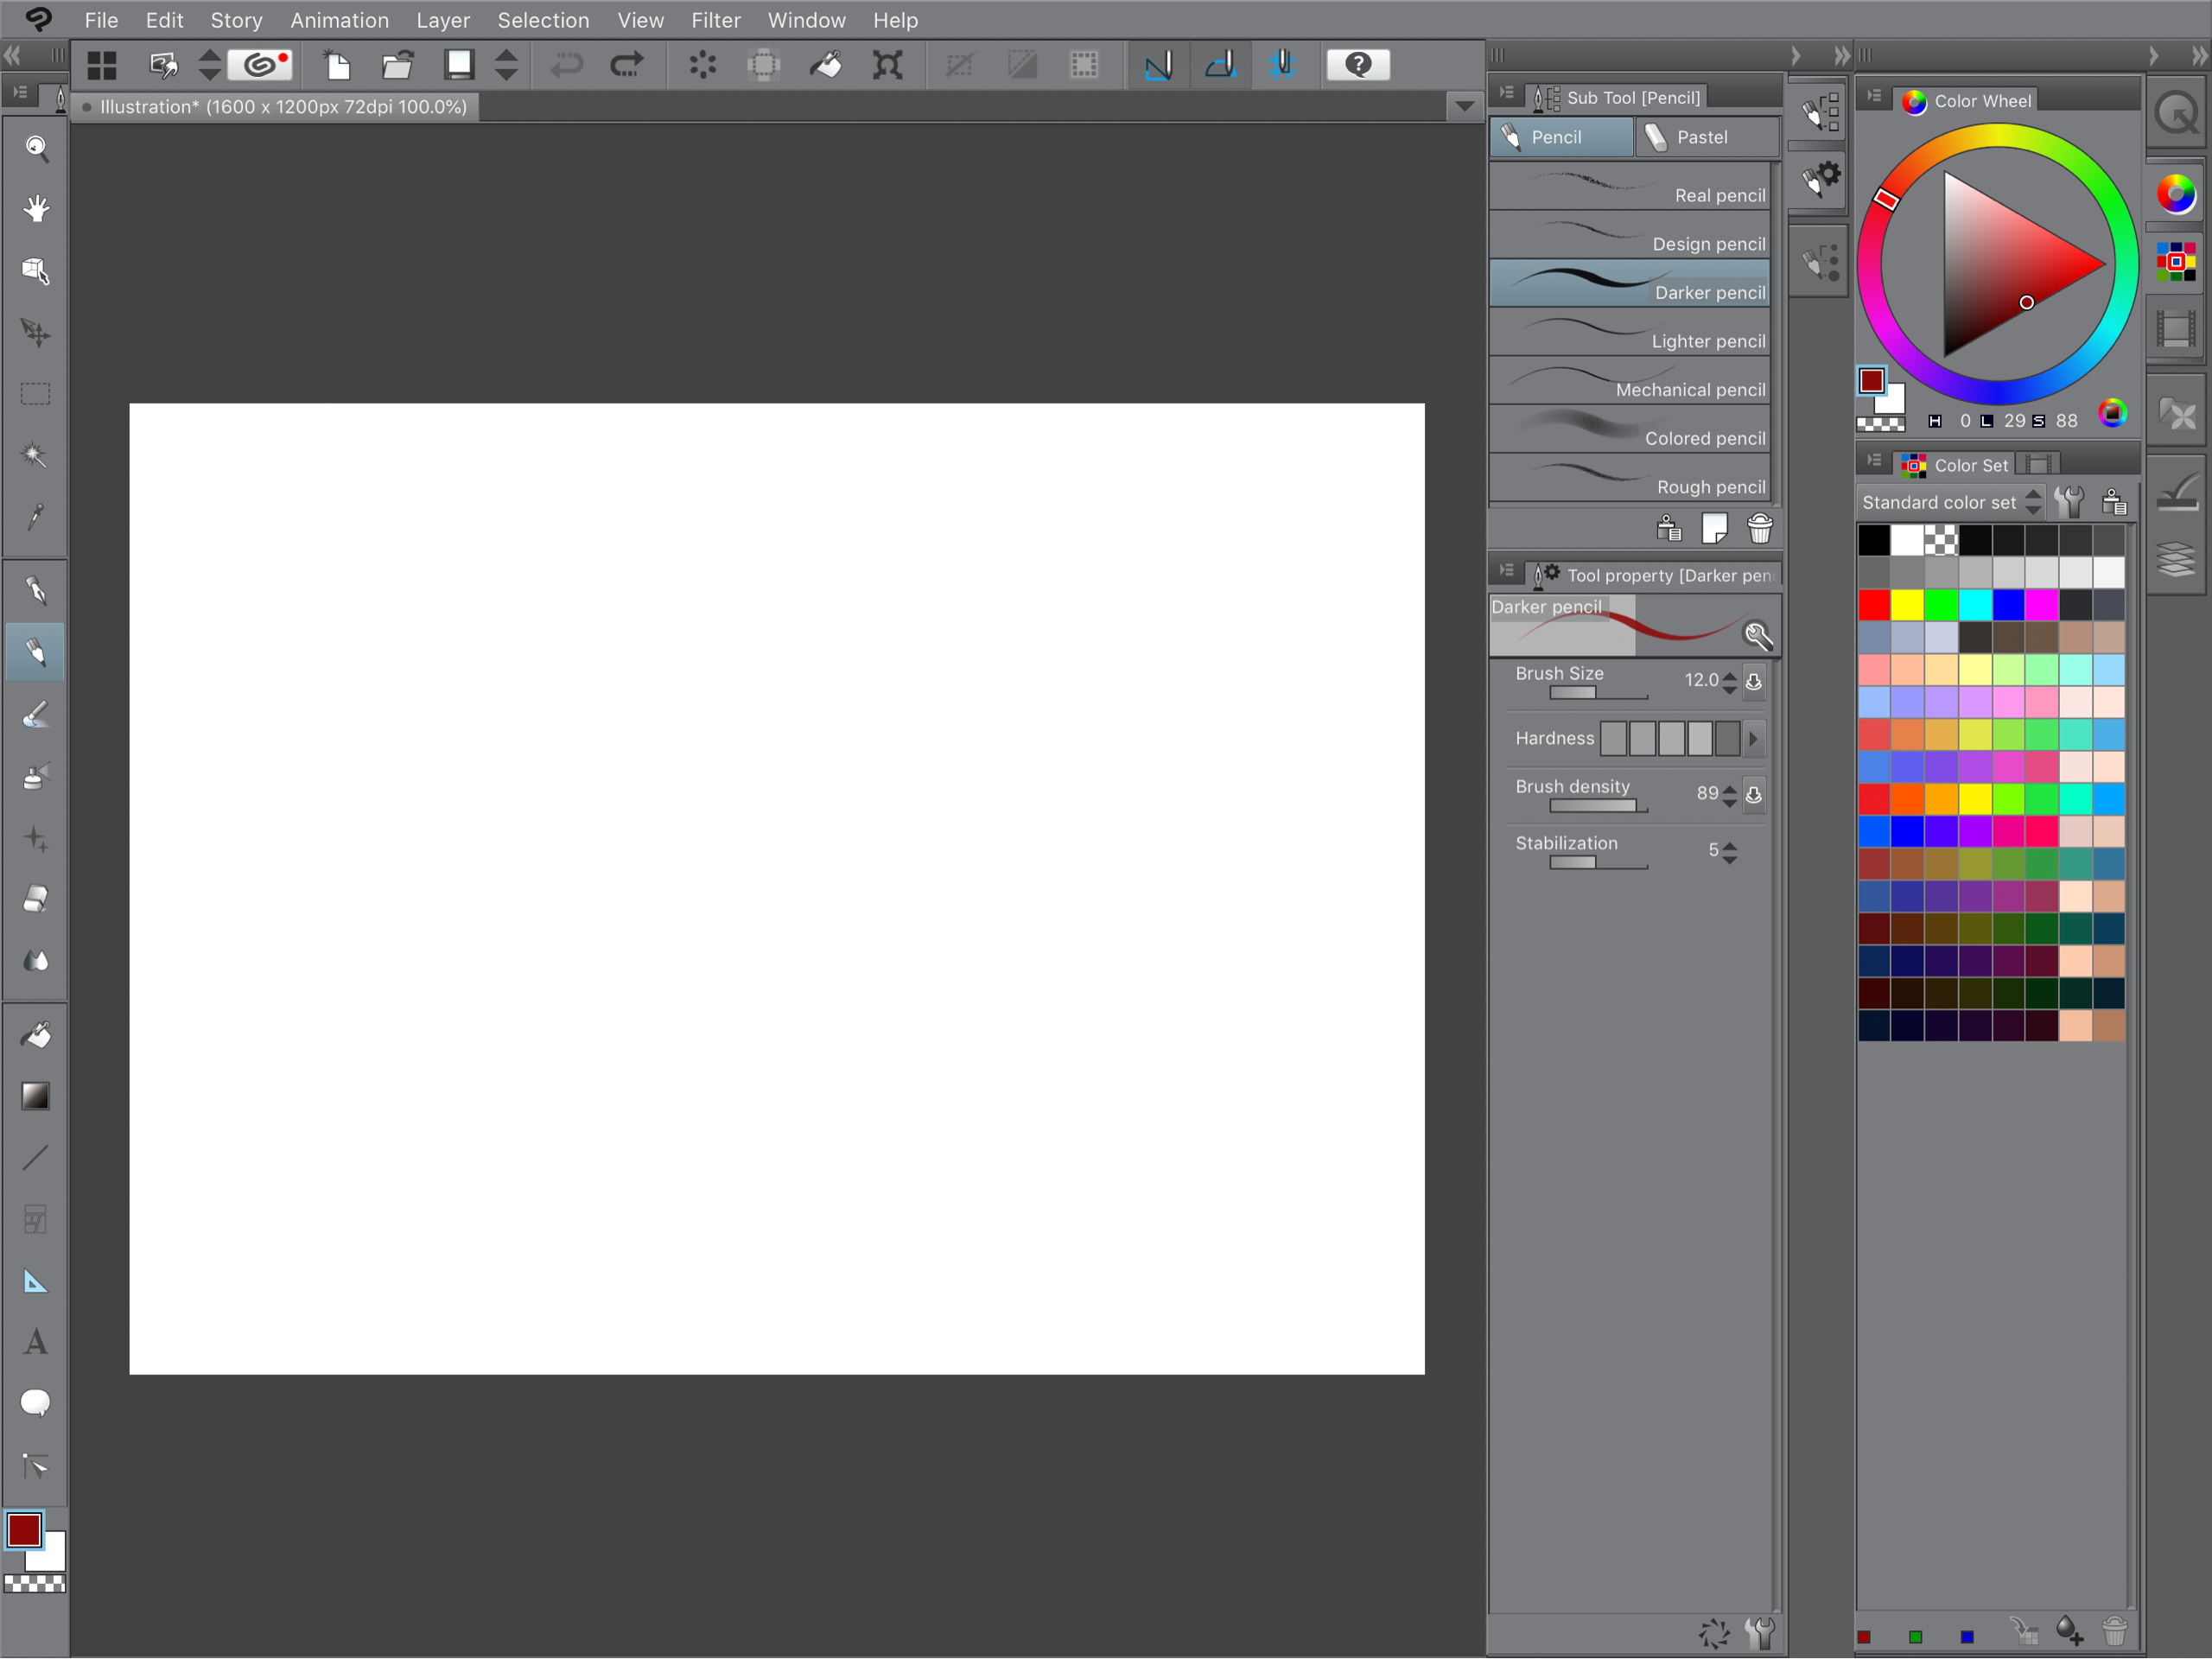Screen dimensions: 2212x1659
Task: Pick the pure red swatch in the color set
Action: coord(1874,605)
